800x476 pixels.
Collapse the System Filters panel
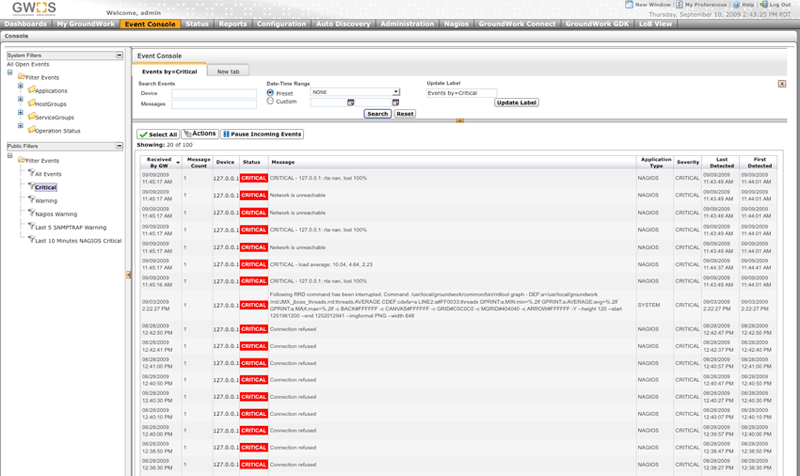[x=119, y=55]
